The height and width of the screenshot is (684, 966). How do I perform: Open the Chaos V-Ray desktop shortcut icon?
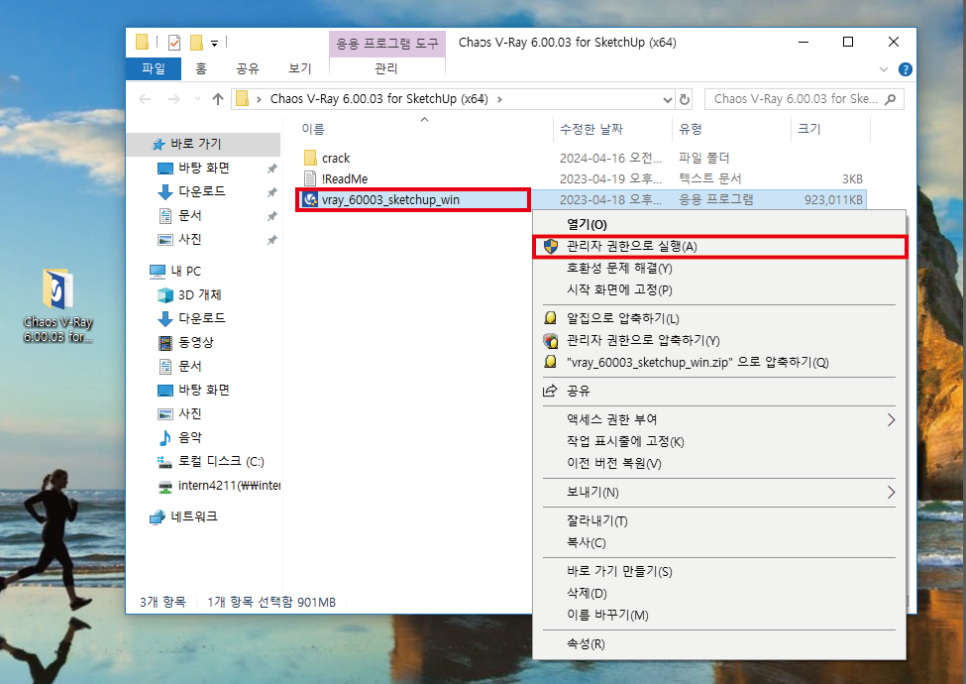coord(58,288)
